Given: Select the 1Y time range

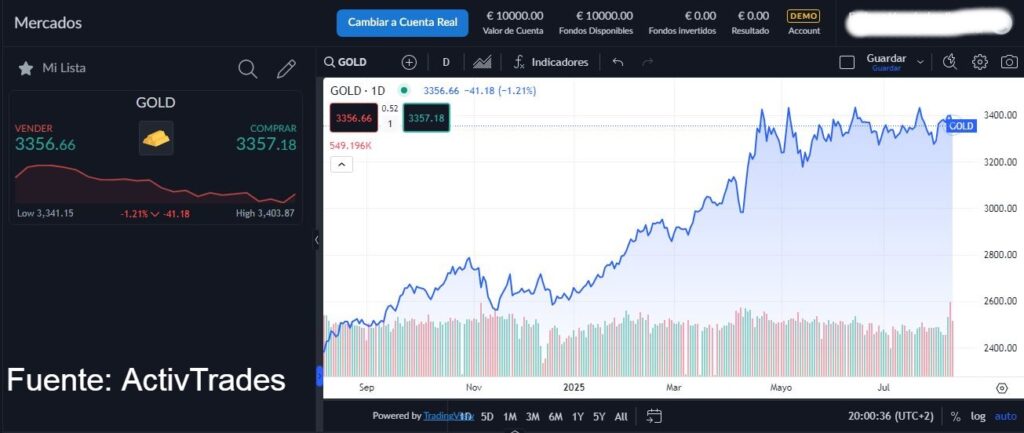Looking at the screenshot, I should (x=577, y=416).
